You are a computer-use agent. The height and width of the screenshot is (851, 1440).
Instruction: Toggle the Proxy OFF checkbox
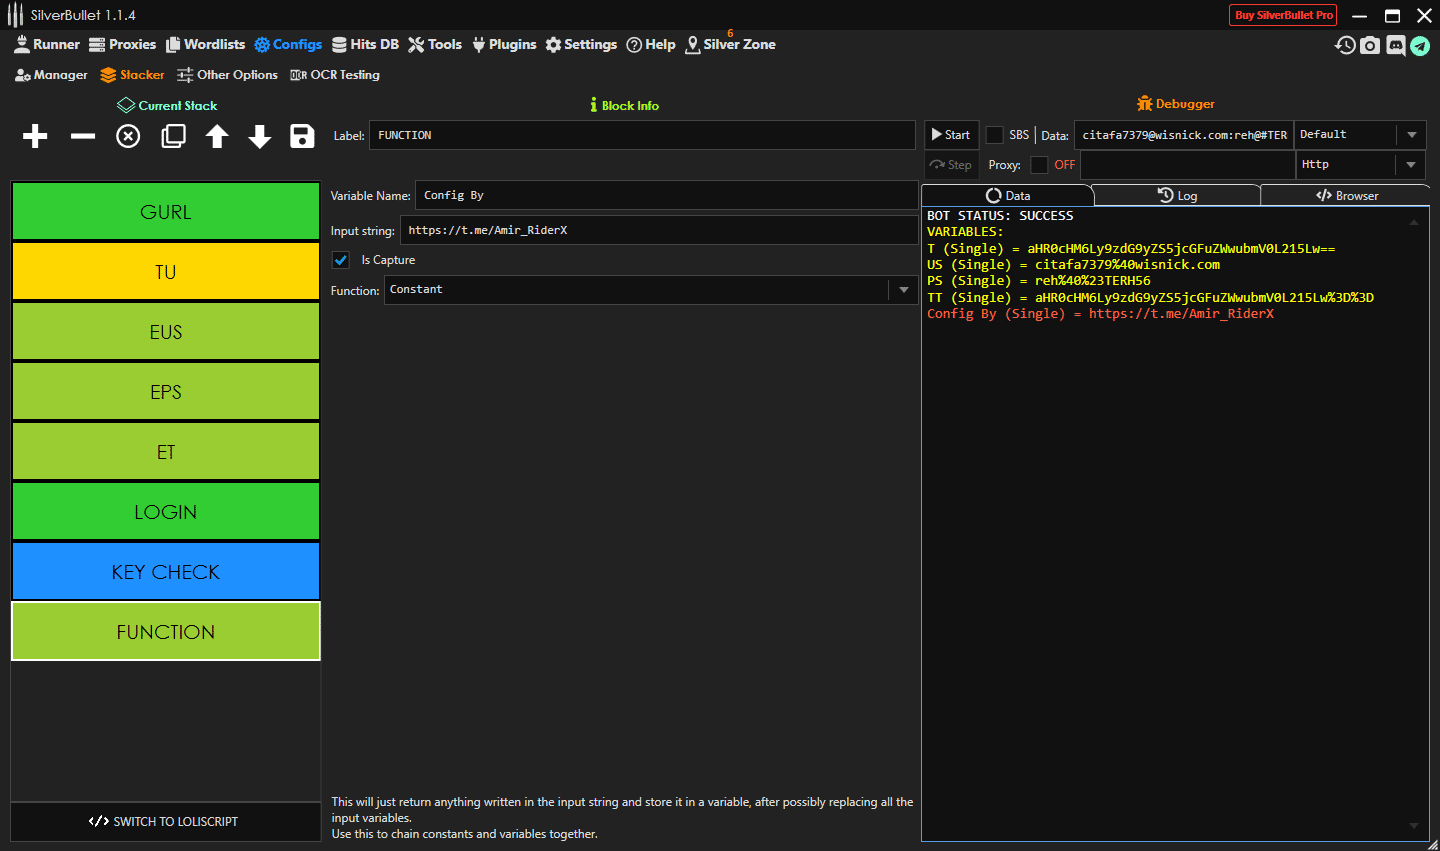1038,164
